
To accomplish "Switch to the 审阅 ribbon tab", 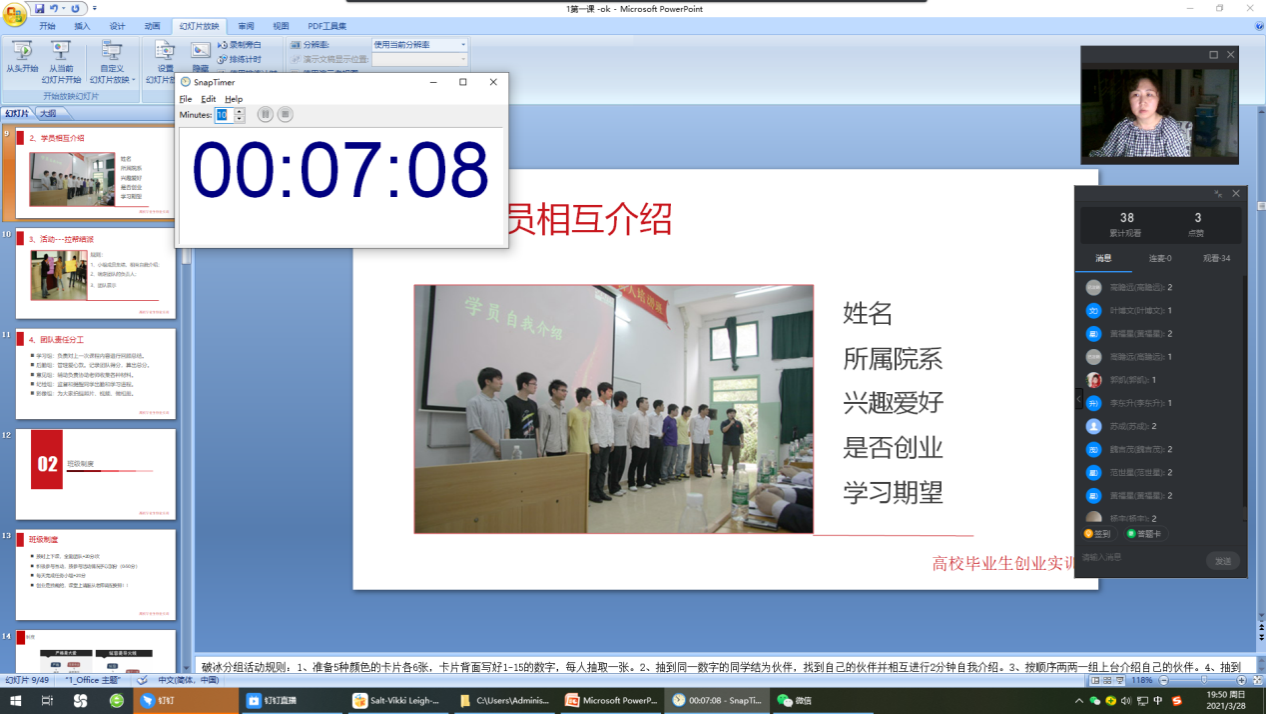I will [x=245, y=26].
